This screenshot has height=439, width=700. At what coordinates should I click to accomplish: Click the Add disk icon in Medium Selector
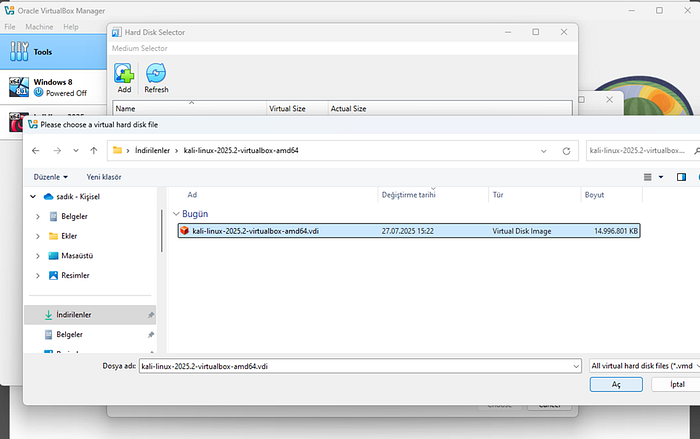[124, 78]
